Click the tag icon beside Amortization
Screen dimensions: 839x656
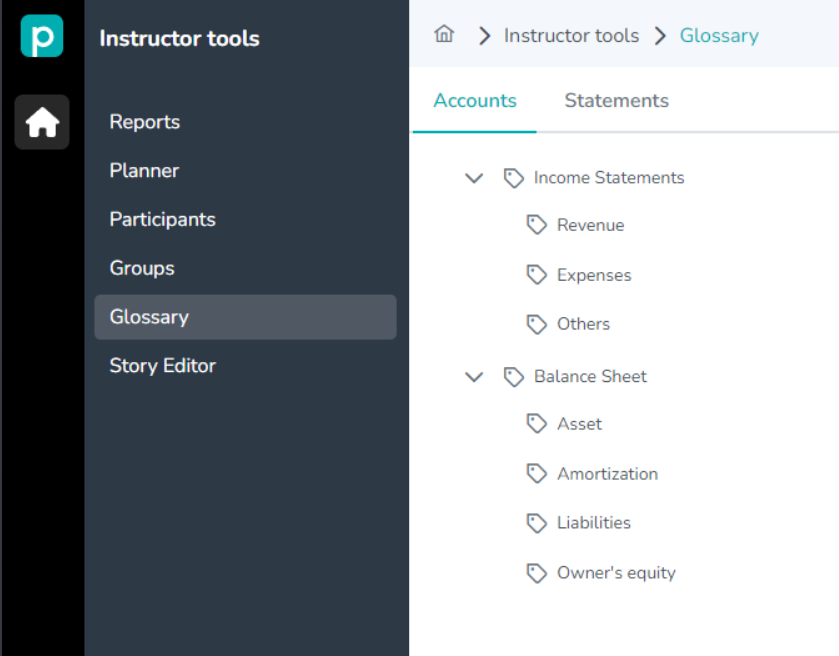537,474
